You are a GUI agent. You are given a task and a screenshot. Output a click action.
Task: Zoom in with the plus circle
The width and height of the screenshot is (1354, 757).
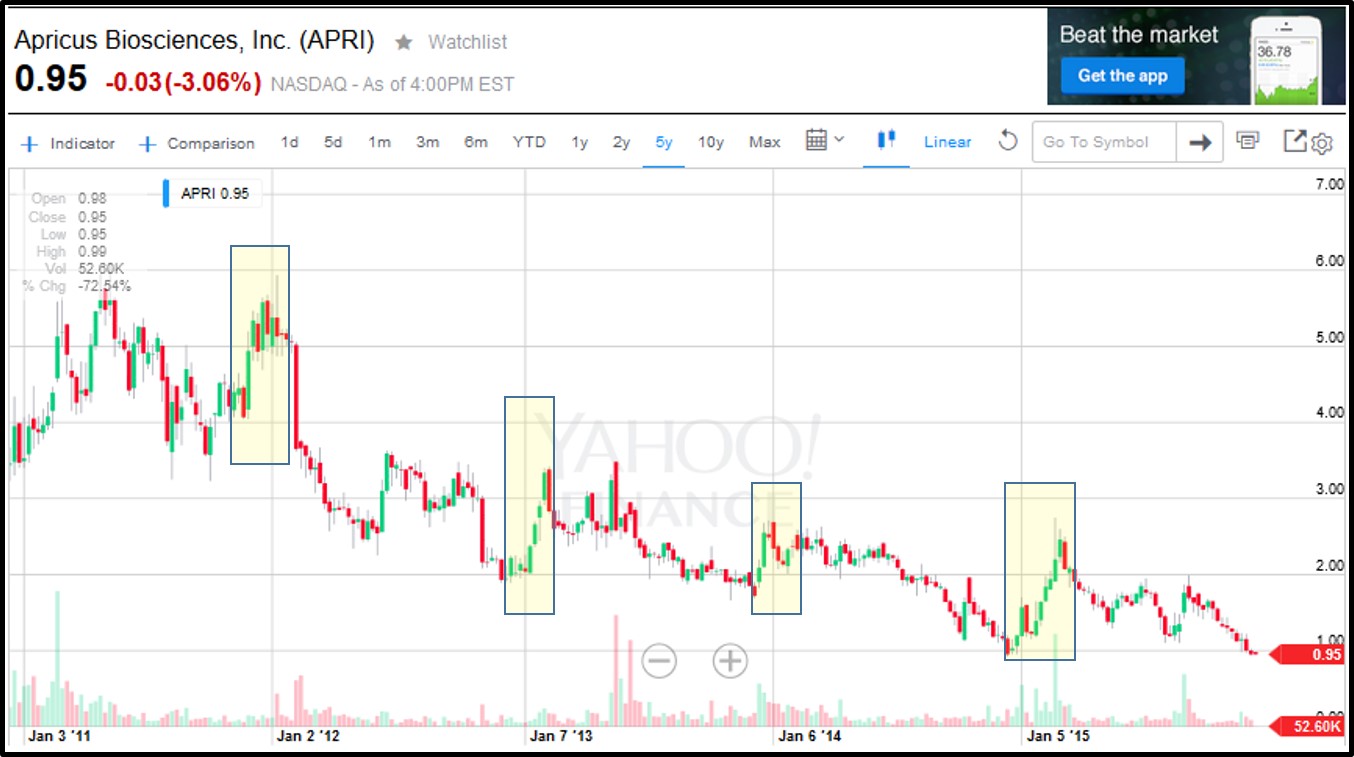(x=730, y=660)
